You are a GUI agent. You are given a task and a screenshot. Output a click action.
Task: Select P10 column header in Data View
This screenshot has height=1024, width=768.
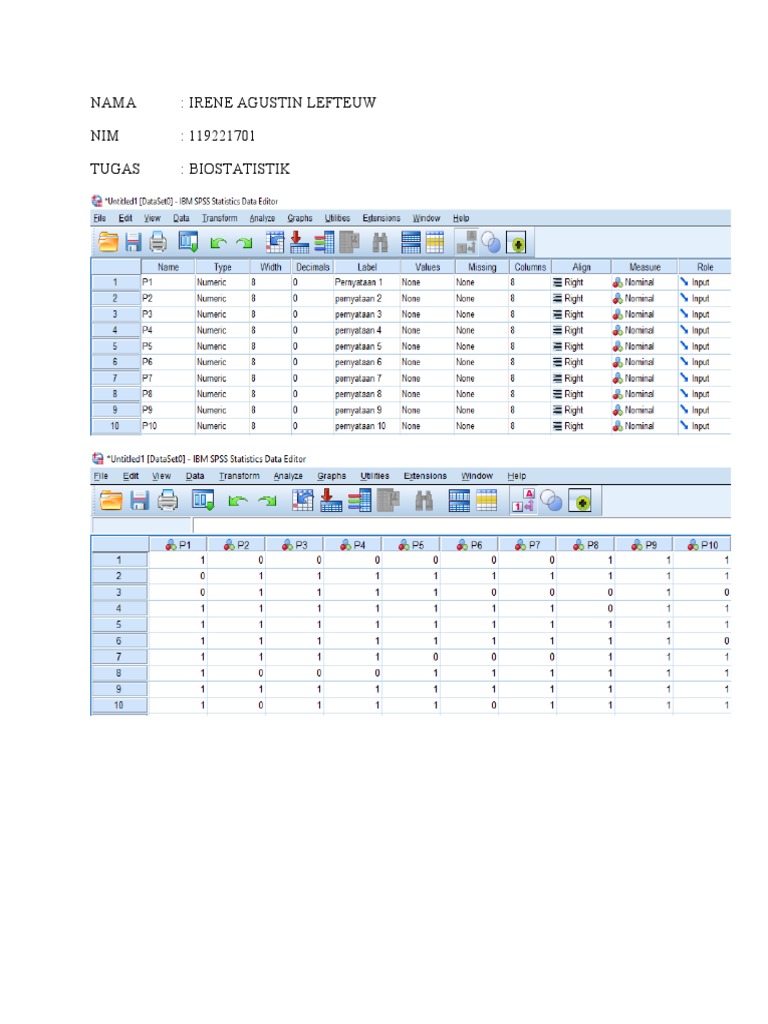702,545
